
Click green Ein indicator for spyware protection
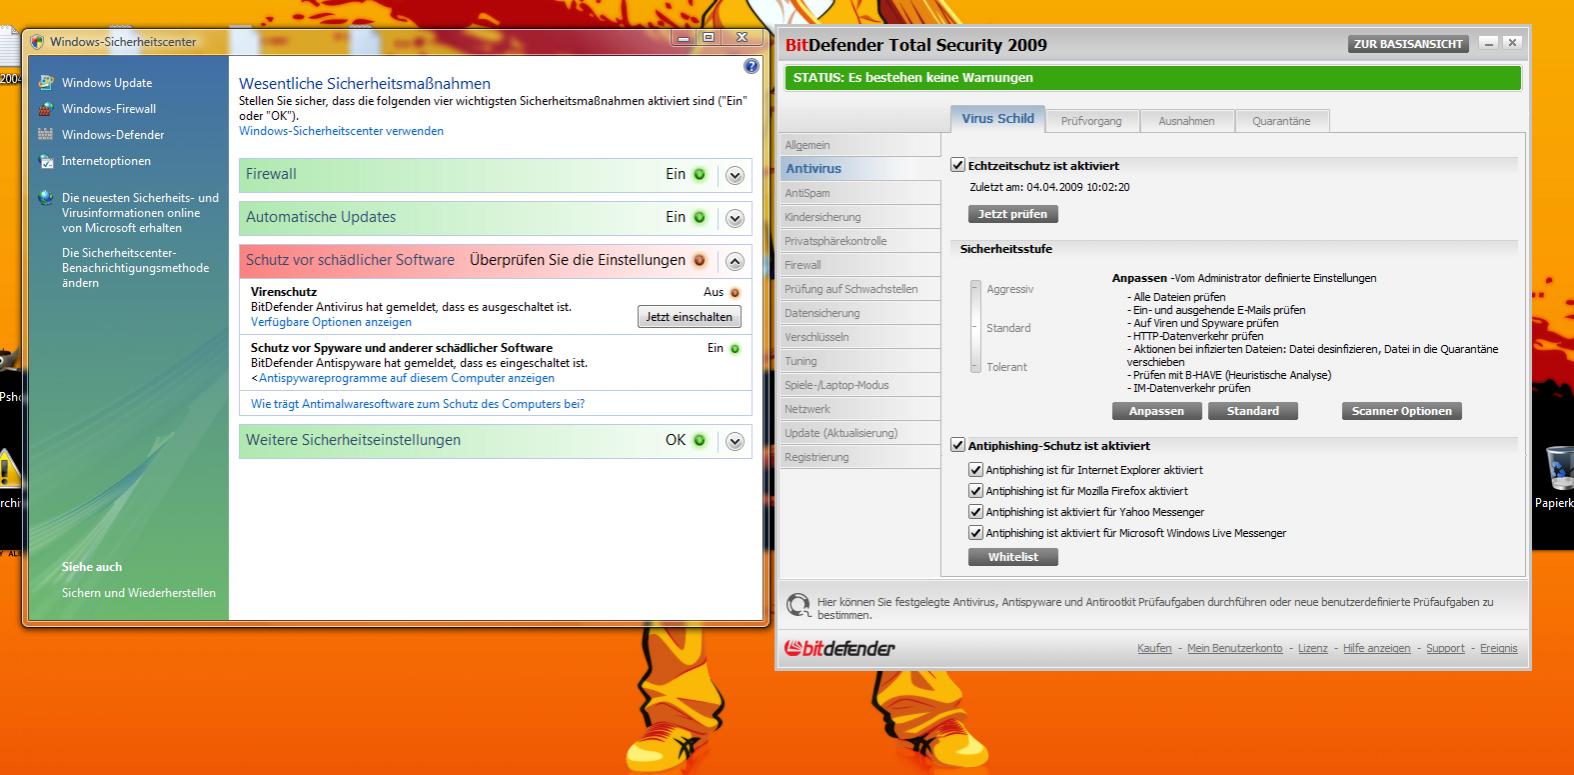click(x=734, y=349)
